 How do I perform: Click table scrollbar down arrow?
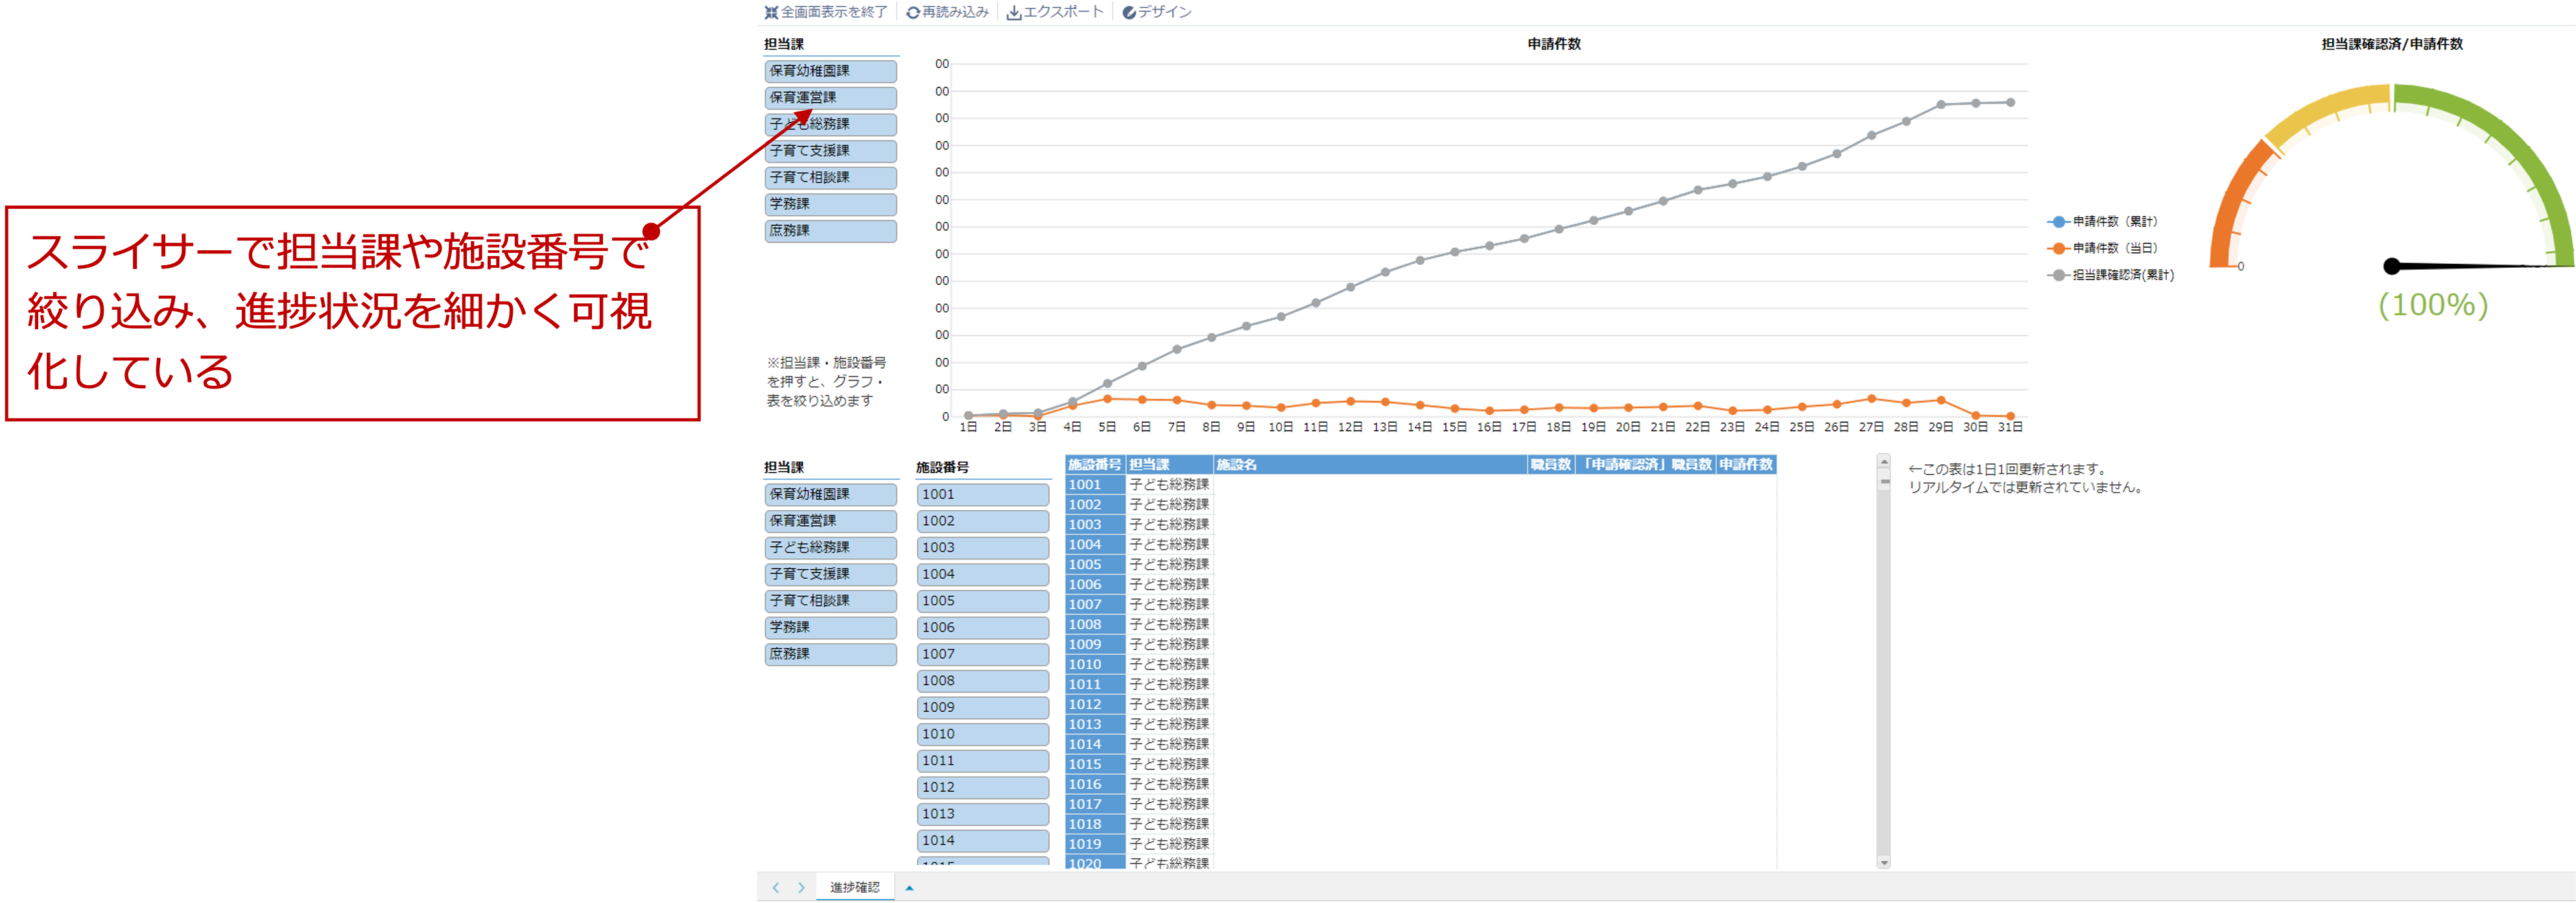pyautogui.click(x=1884, y=862)
